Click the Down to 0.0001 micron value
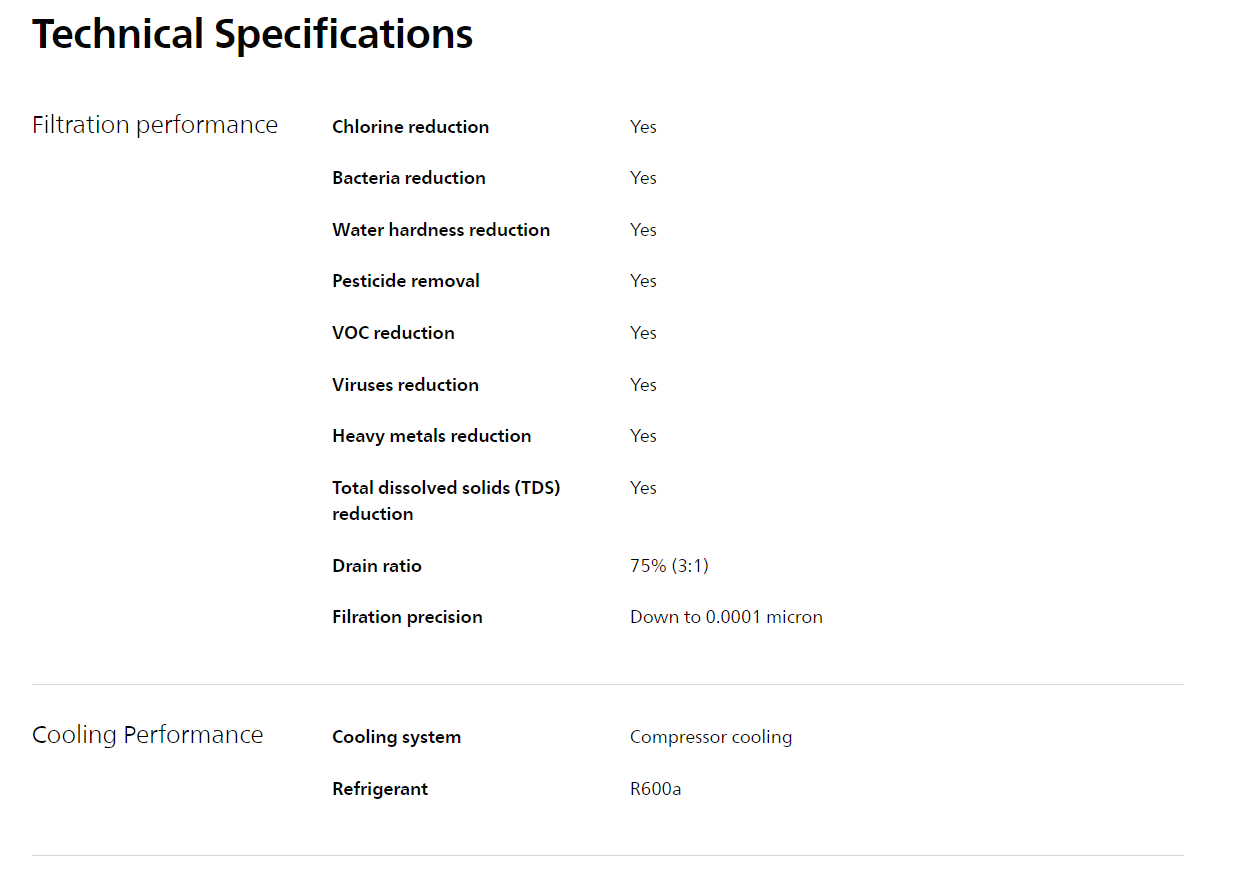The height and width of the screenshot is (874, 1242). (x=726, y=617)
